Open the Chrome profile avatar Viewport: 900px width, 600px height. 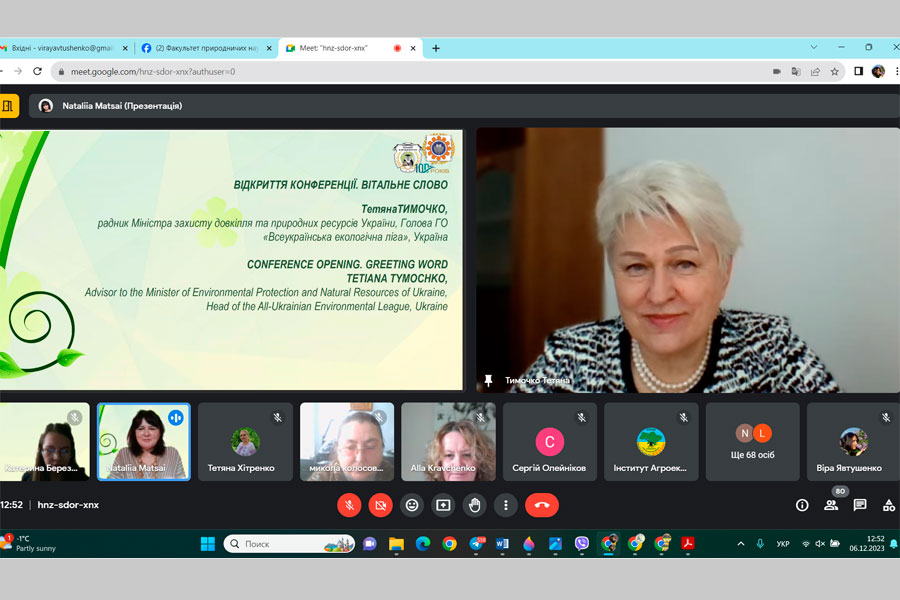(x=878, y=71)
